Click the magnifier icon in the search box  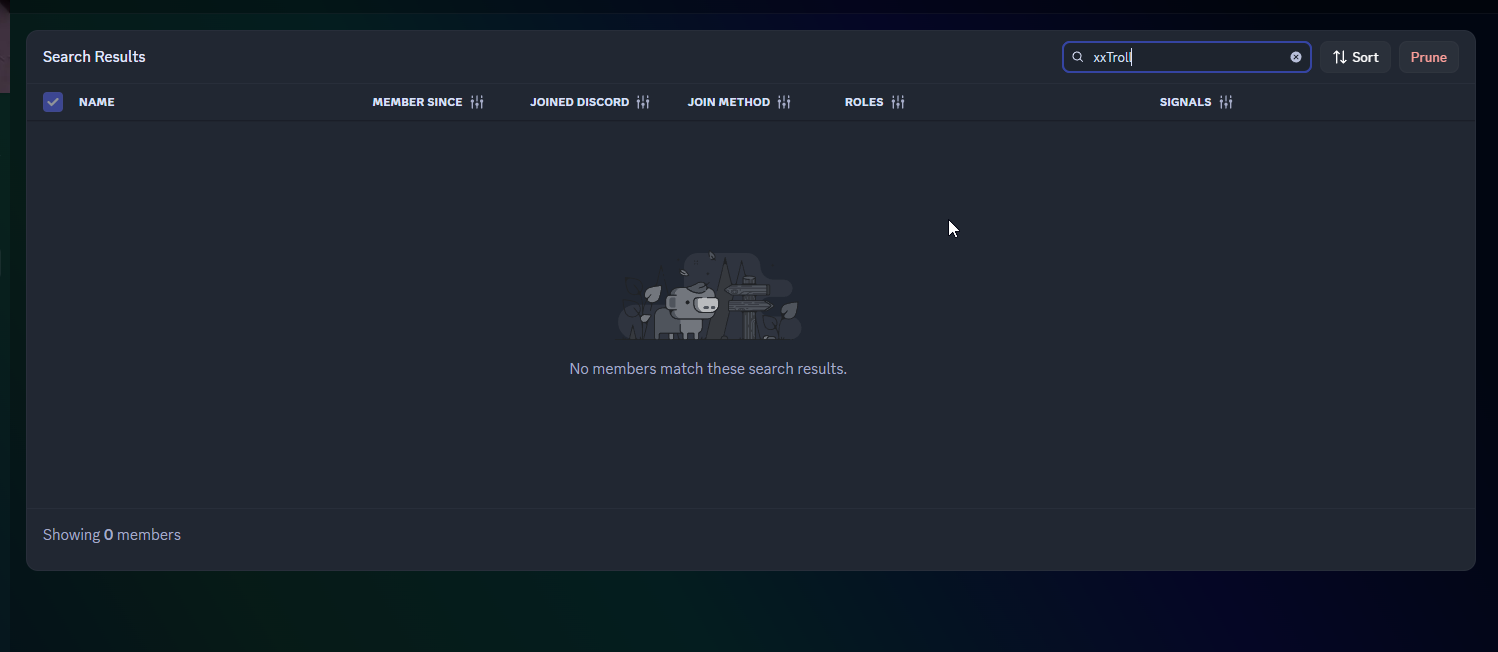pos(1078,57)
